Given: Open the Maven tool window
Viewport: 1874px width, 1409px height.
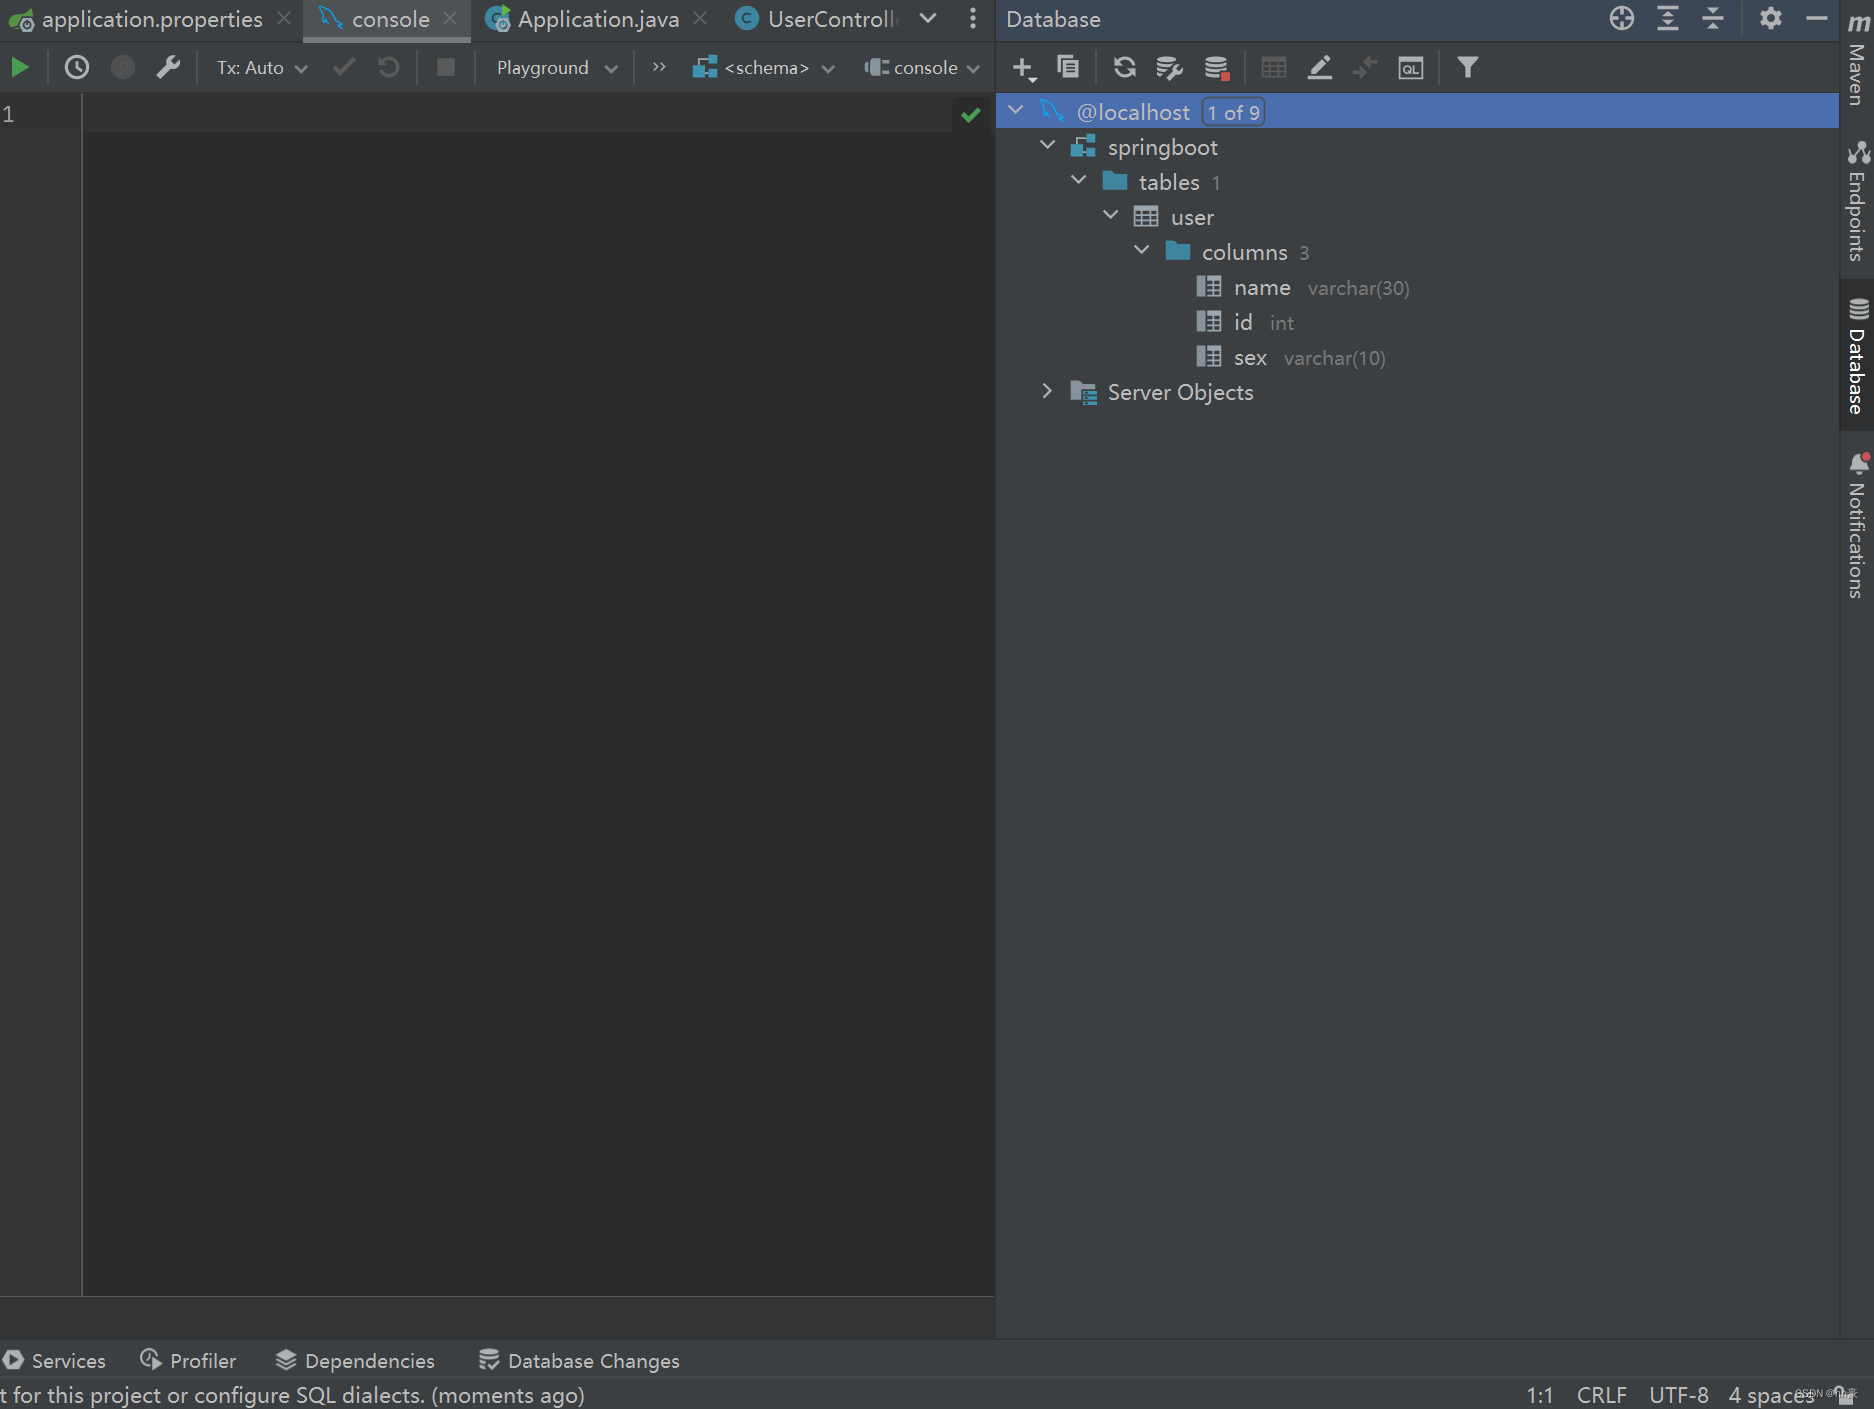Looking at the screenshot, I should point(1857,60).
